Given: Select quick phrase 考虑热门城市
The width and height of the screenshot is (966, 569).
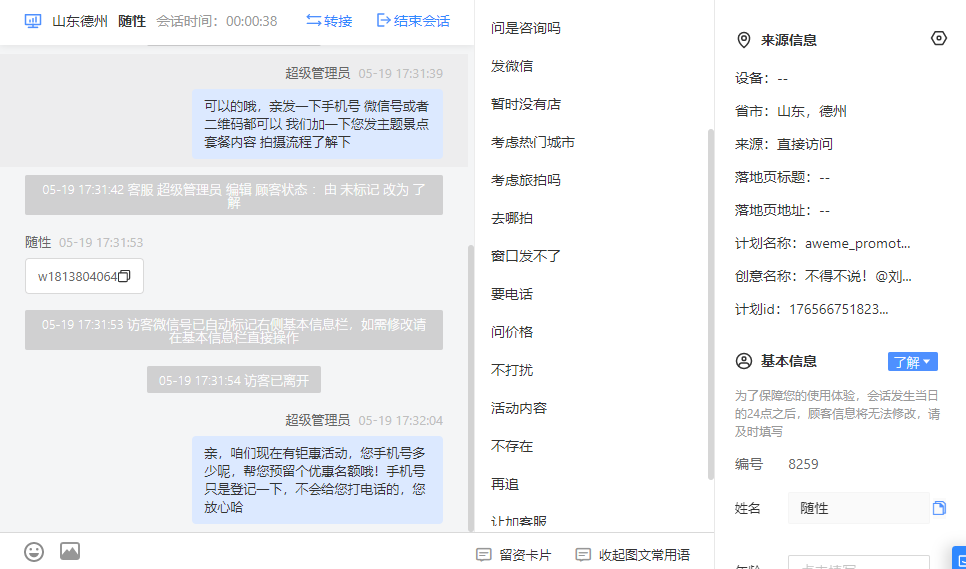Looking at the screenshot, I should [532, 142].
